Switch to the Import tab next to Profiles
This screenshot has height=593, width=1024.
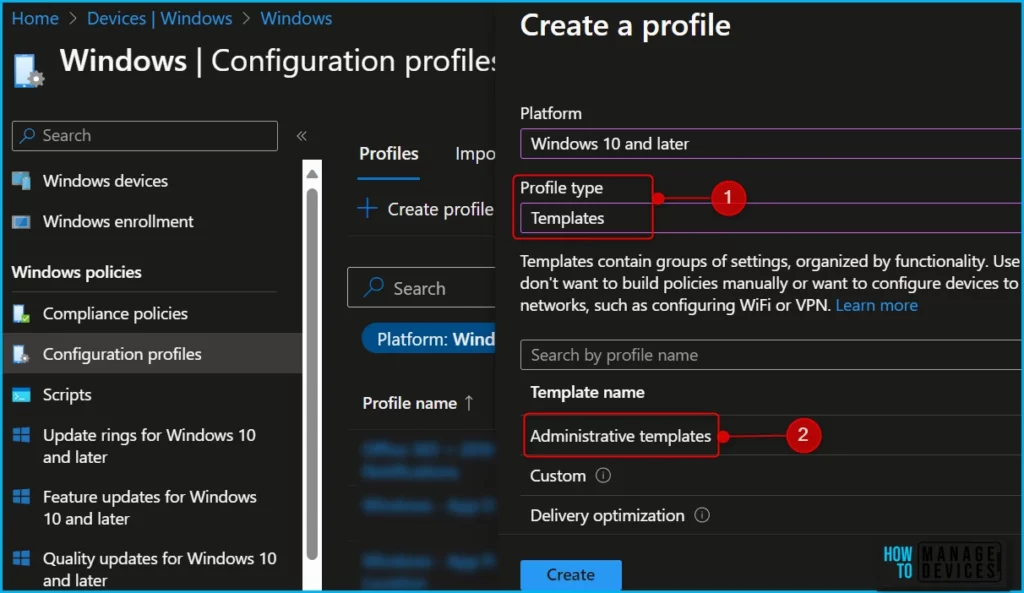pyautogui.click(x=475, y=153)
